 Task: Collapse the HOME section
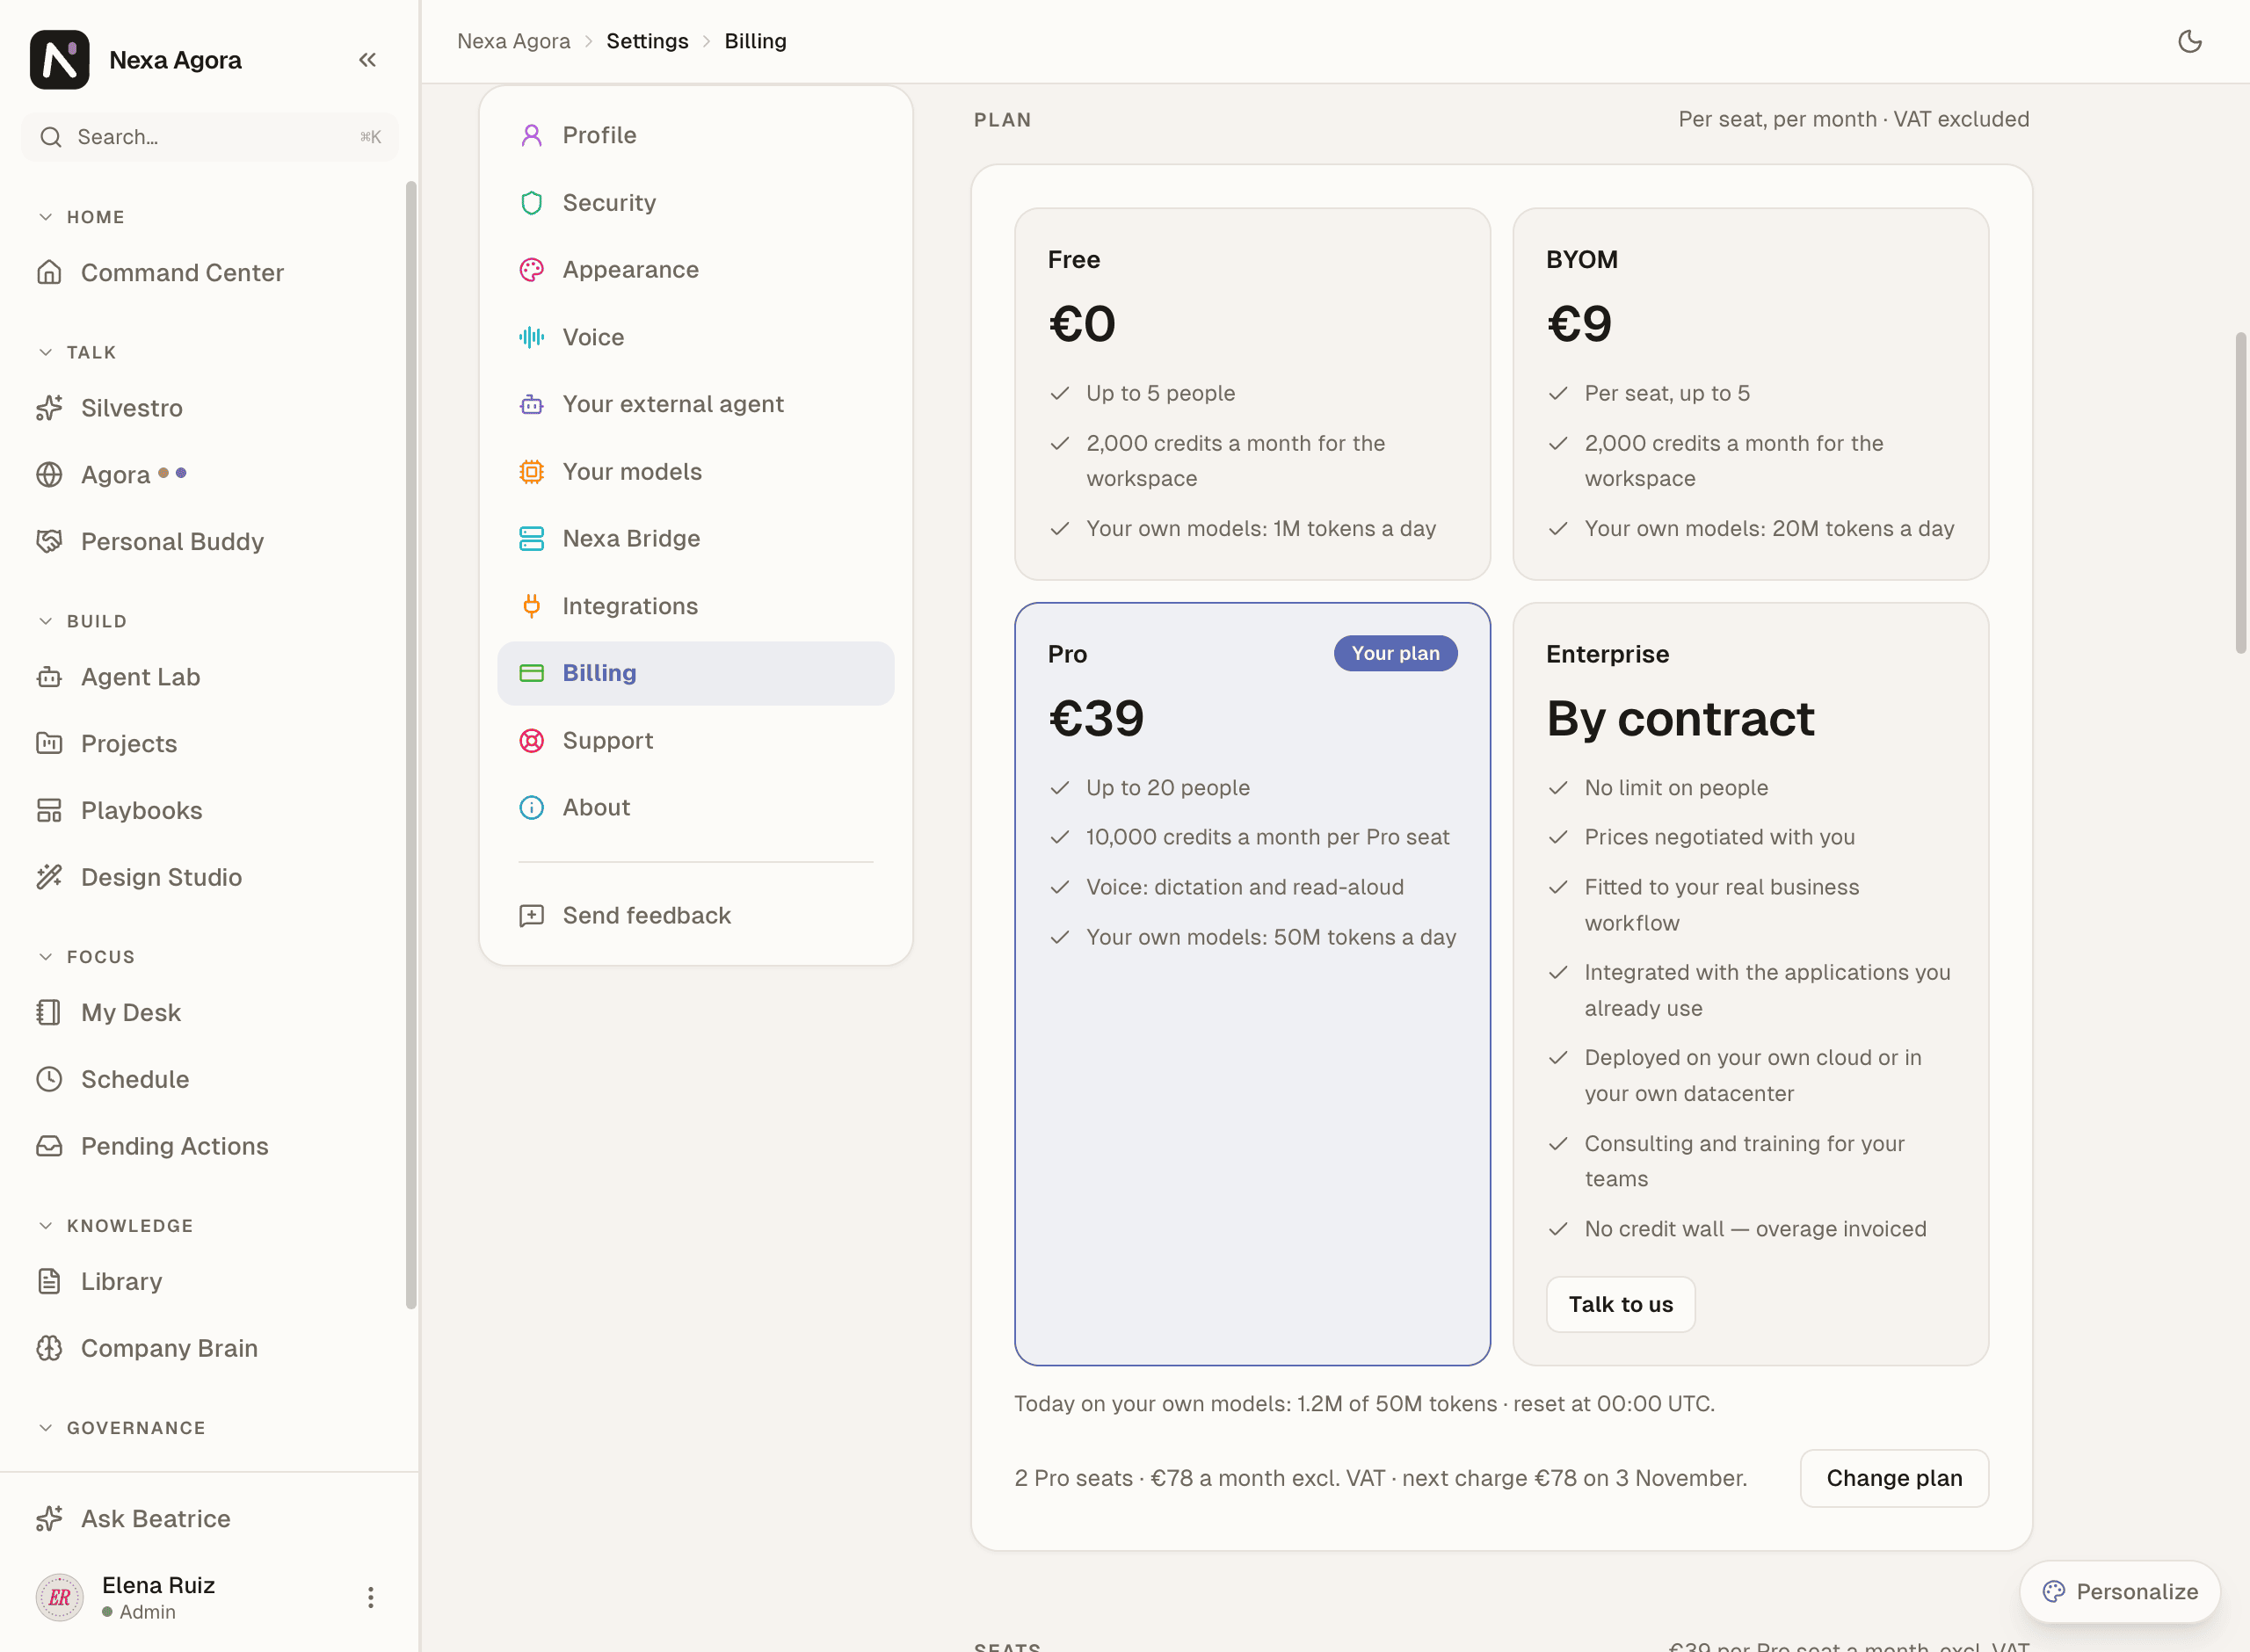tap(46, 217)
